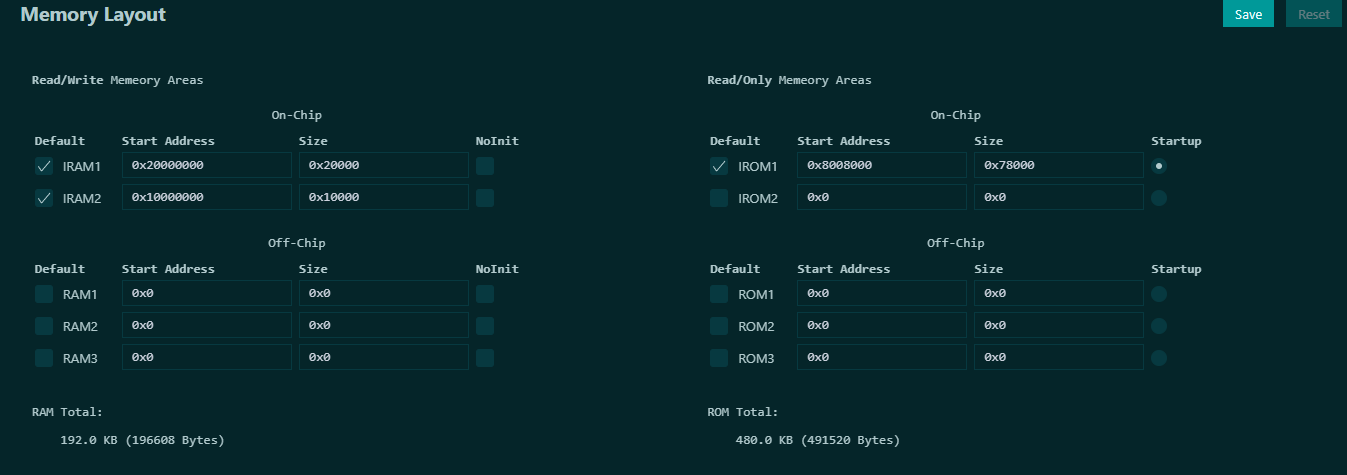Select ROM1 as startup region
This screenshot has width=1347, height=475.
pos(1159,294)
